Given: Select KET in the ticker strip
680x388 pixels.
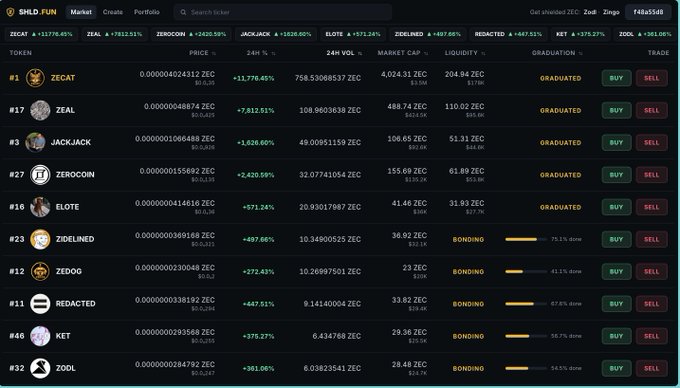Looking at the screenshot, I should tap(580, 34).
